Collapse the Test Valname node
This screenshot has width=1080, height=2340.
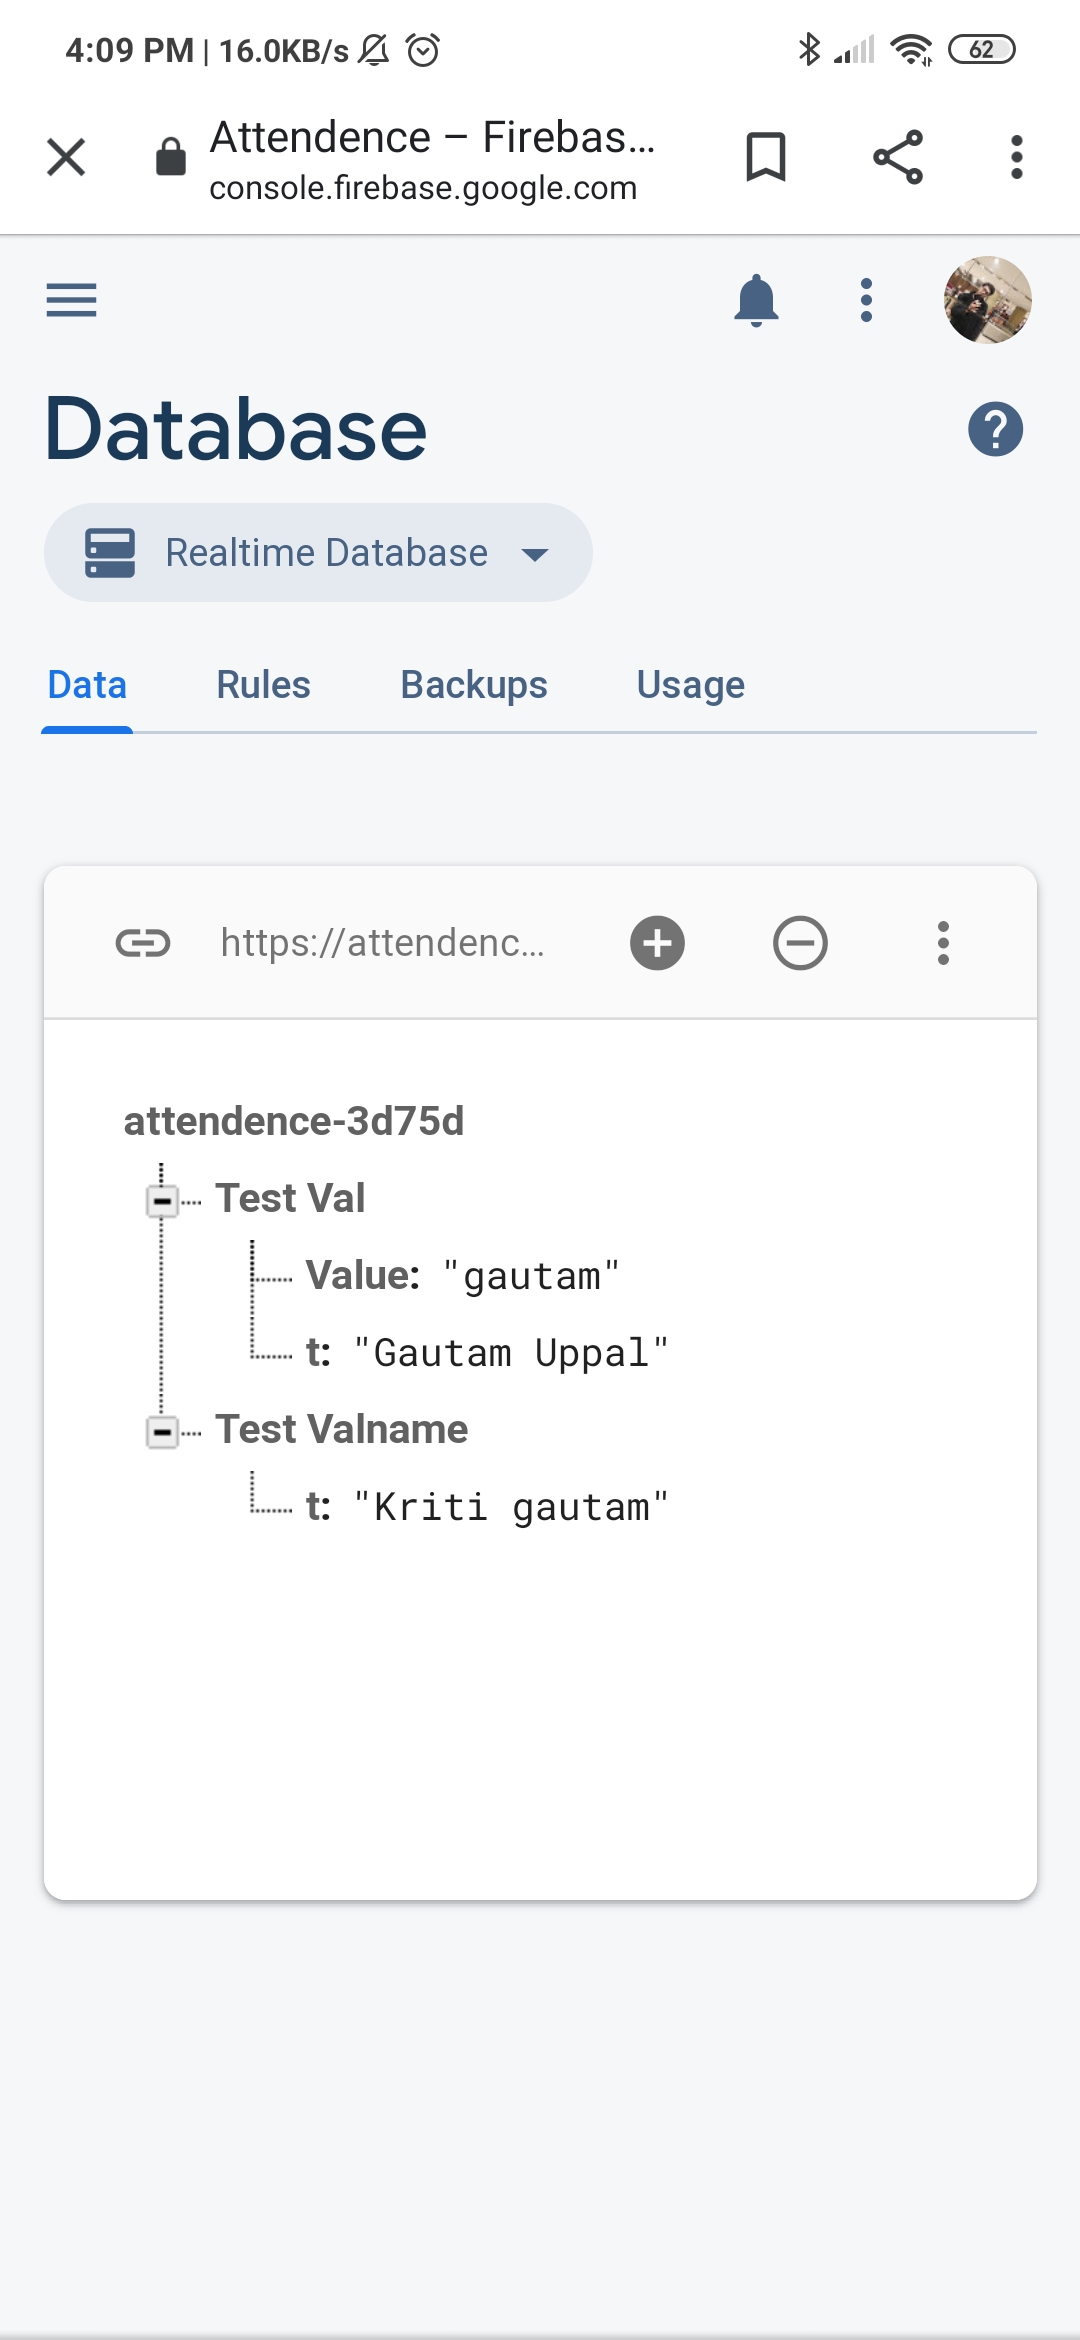point(162,1432)
